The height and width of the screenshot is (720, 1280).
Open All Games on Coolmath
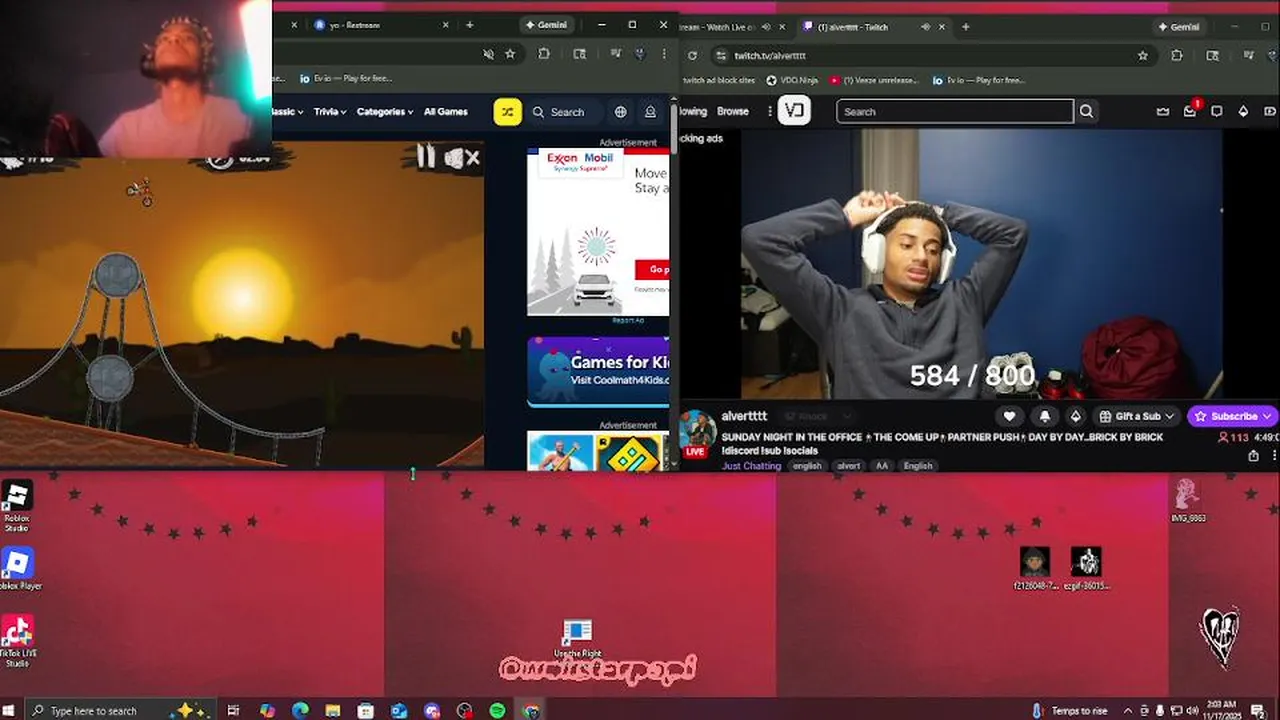[446, 112]
